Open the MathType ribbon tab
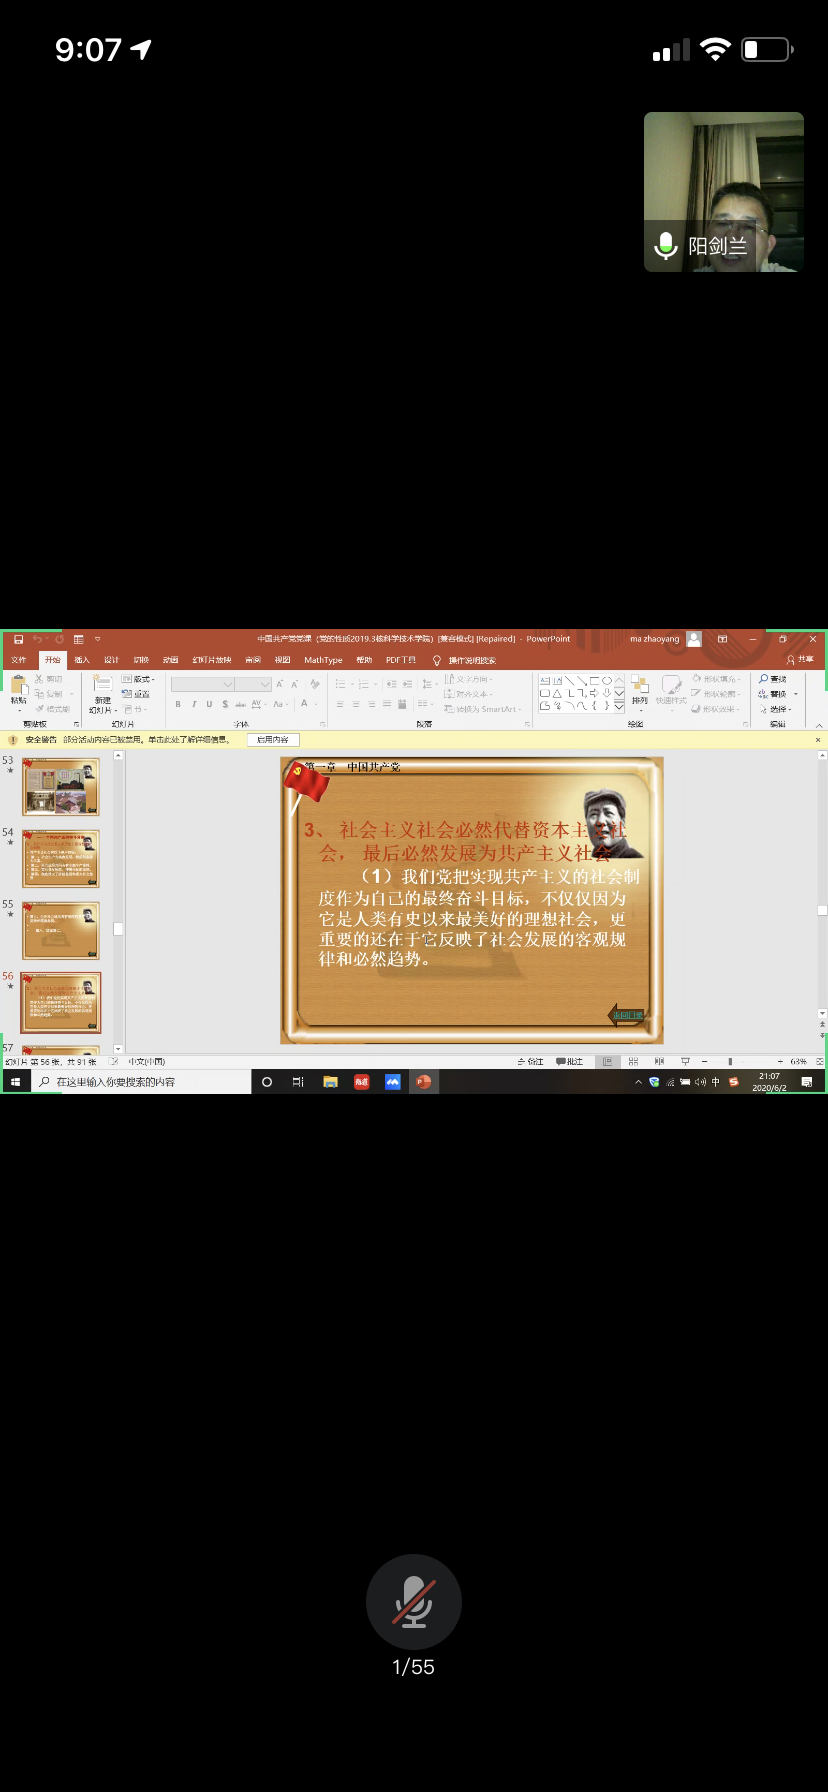828x1792 pixels. pyautogui.click(x=323, y=660)
